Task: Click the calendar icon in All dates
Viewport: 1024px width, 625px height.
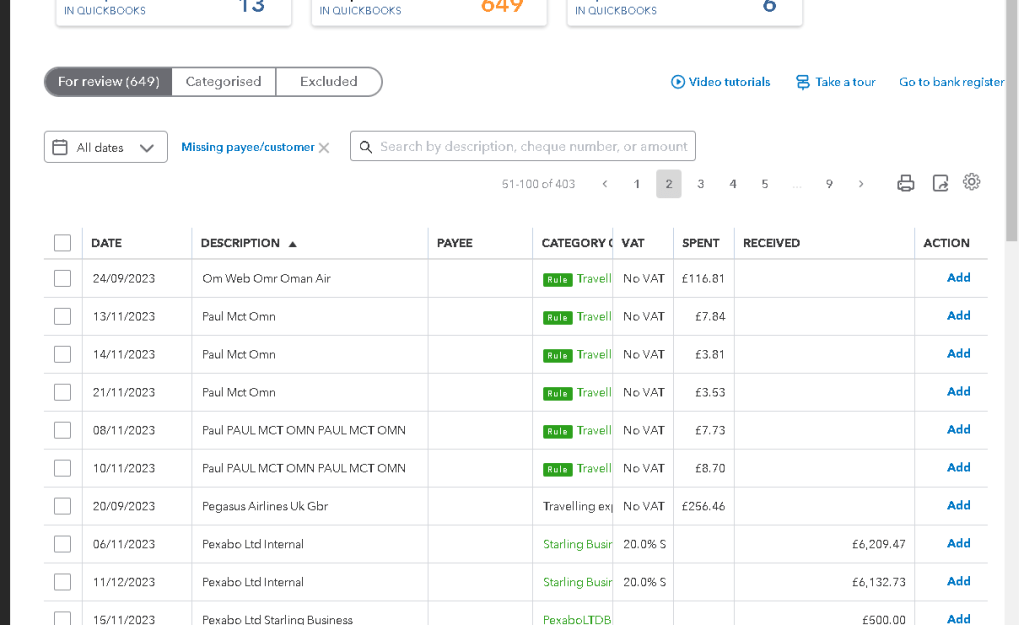Action: coord(59,147)
